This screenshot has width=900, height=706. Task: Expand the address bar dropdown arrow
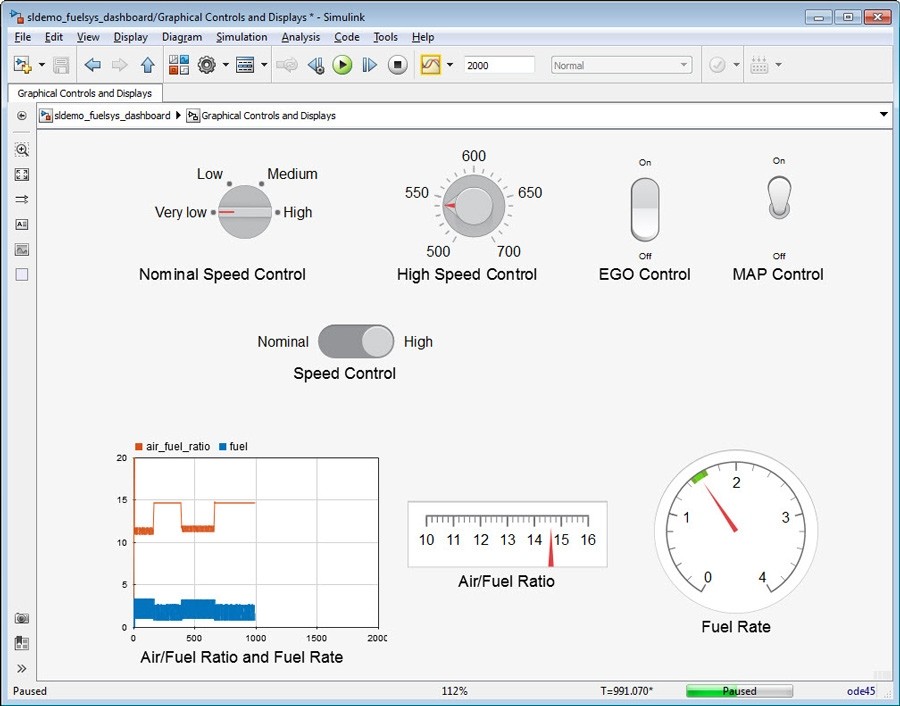[883, 115]
